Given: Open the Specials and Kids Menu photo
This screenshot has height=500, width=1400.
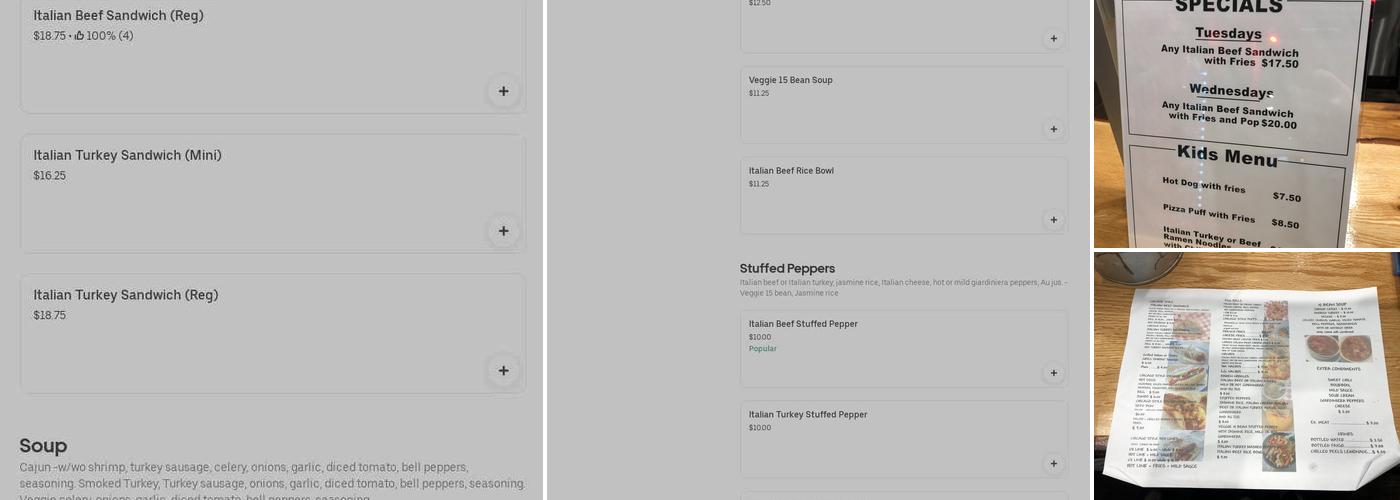Looking at the screenshot, I should coord(1246,123).
